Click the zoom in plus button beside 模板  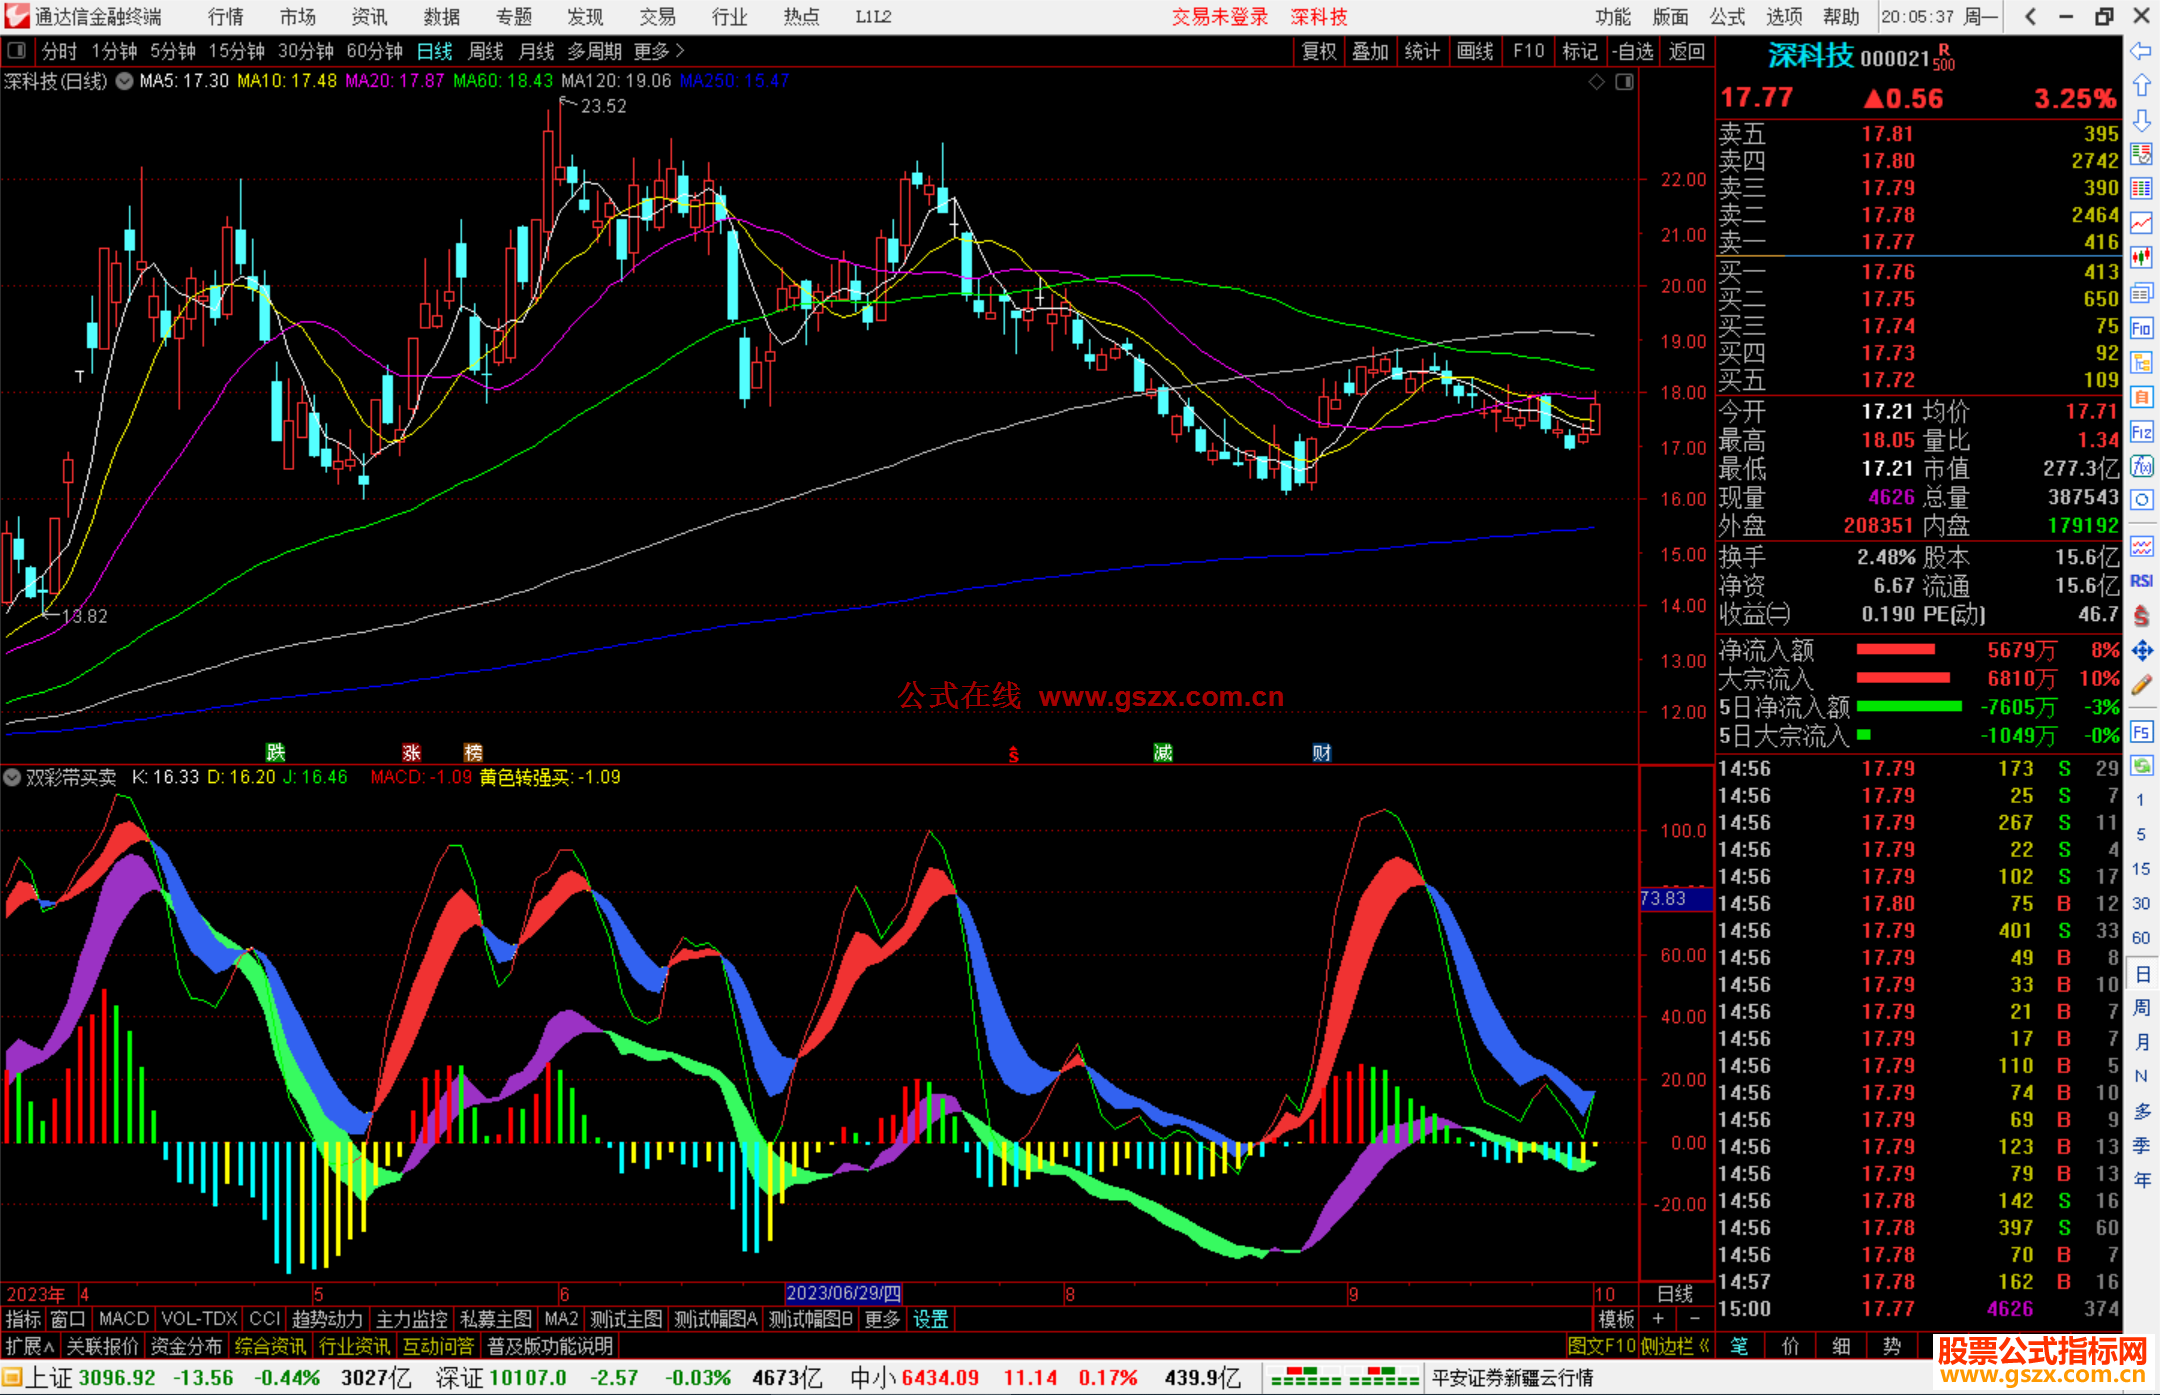pos(1659,1319)
